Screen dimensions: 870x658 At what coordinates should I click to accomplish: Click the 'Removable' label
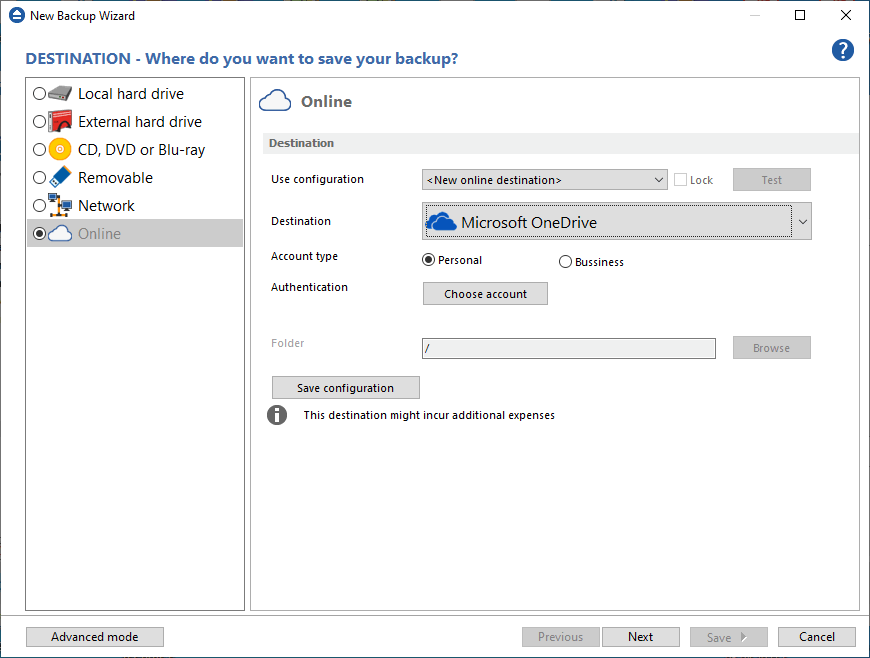(115, 178)
